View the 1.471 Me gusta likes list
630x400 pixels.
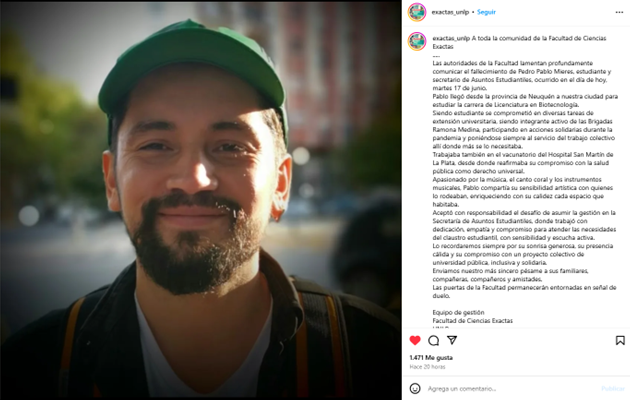[431, 357]
